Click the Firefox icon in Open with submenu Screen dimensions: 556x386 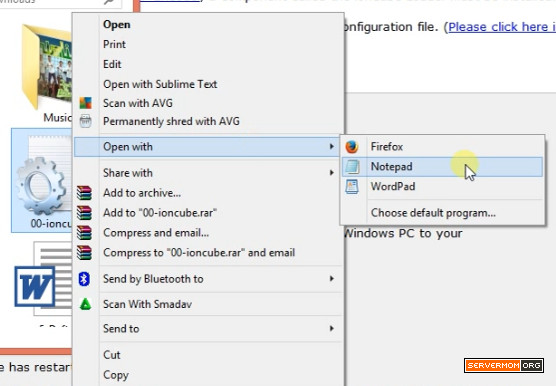352,147
